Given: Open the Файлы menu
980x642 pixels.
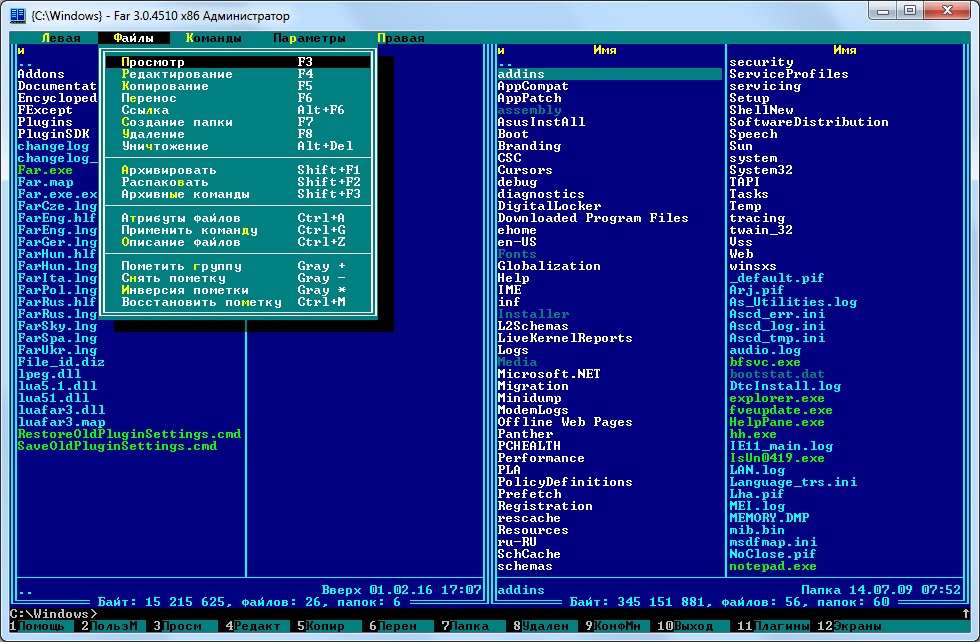Looking at the screenshot, I should [133, 38].
